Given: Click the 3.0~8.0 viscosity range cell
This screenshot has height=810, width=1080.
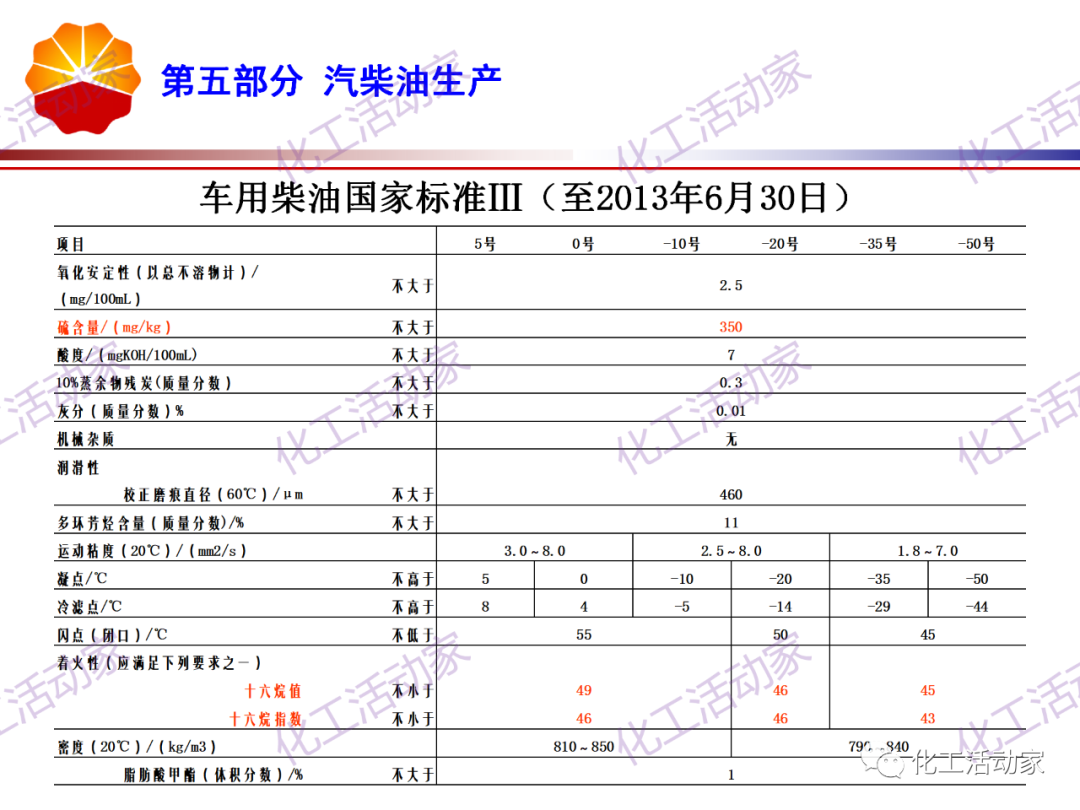Looking at the screenshot, I should tap(533, 548).
